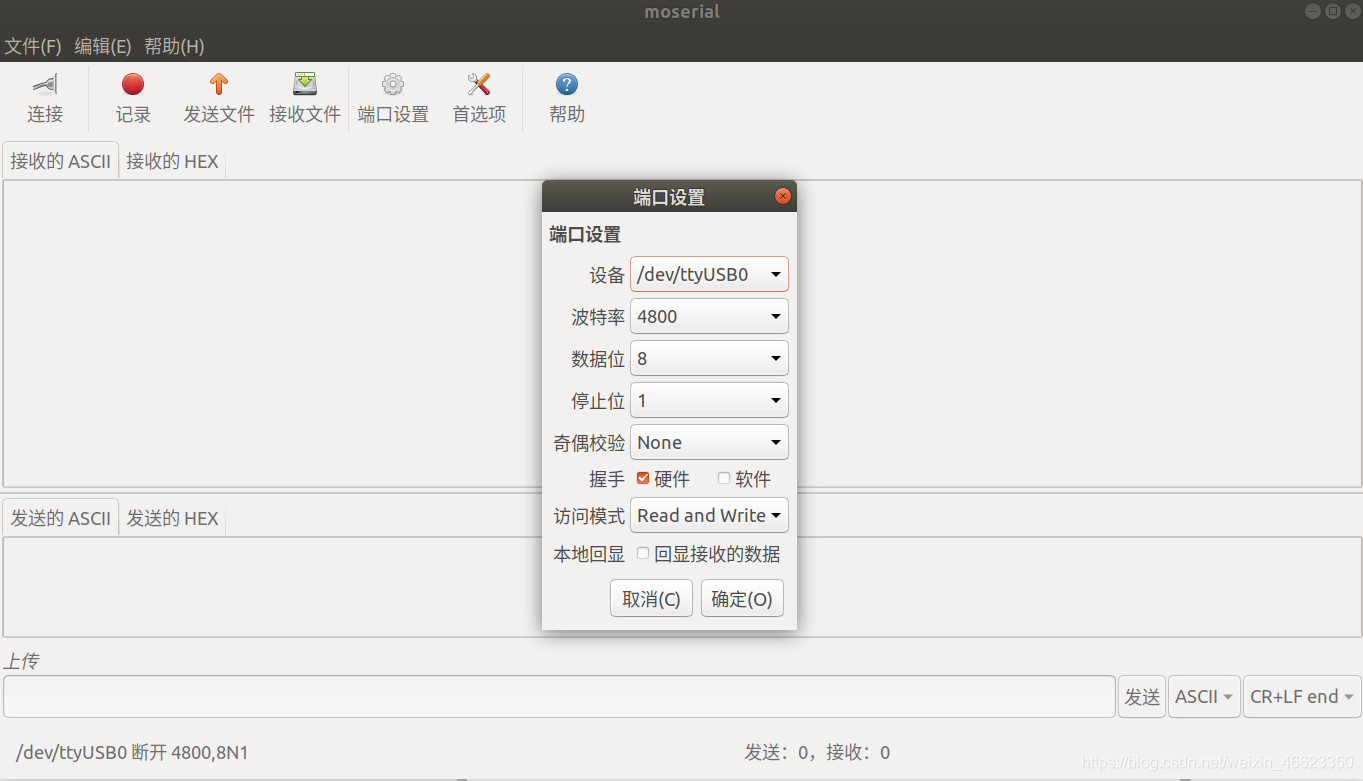This screenshot has height=781, width=1363.
Task: Open the Edit (编辑) menu
Action: (x=103, y=46)
